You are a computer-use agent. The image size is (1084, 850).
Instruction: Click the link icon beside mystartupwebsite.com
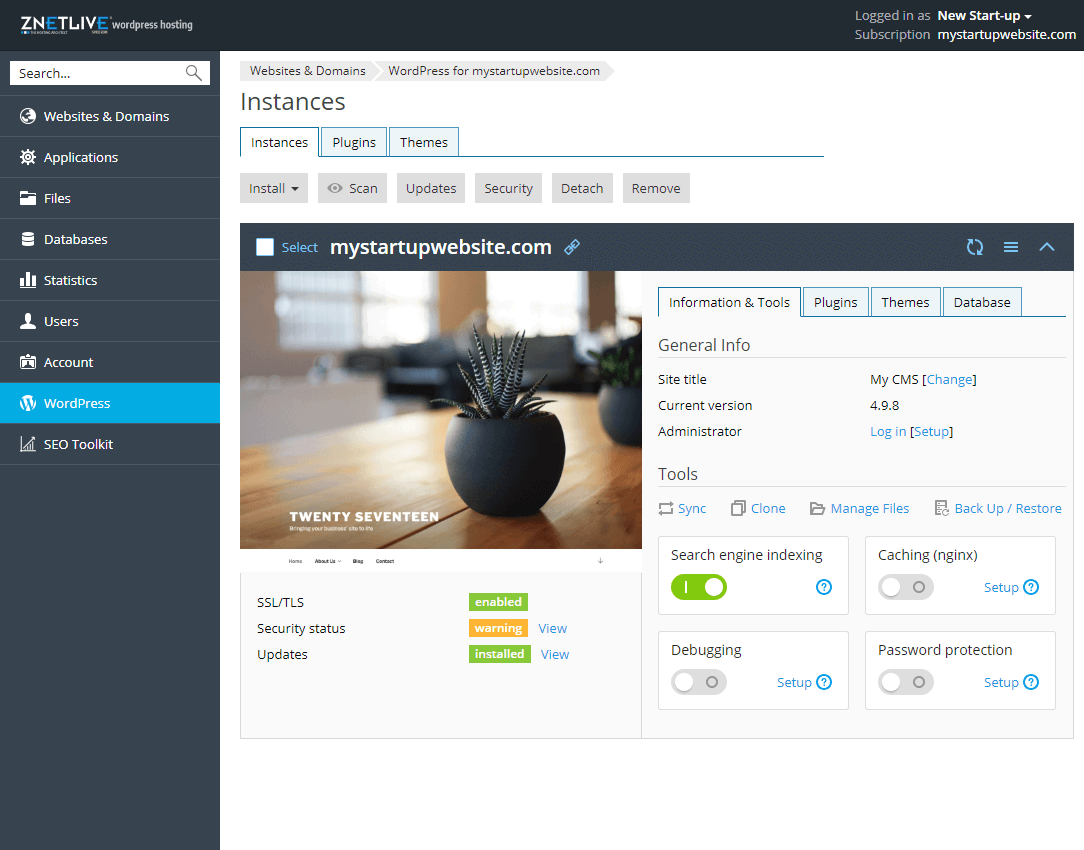572,247
